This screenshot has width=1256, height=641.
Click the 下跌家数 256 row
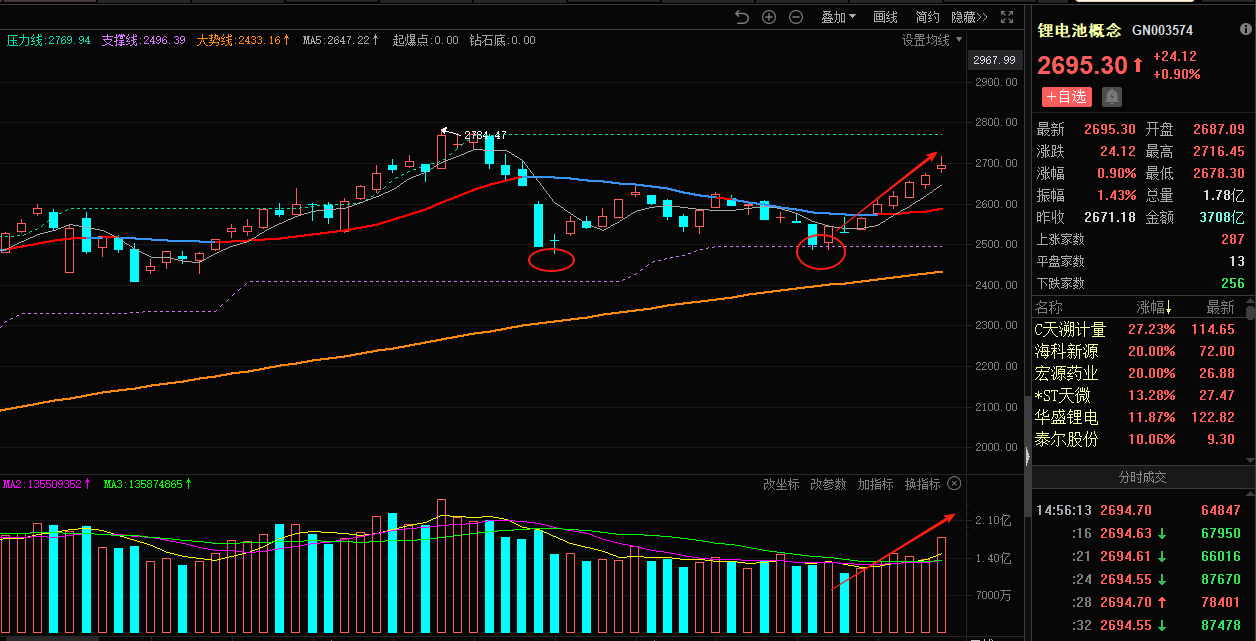(1141, 284)
